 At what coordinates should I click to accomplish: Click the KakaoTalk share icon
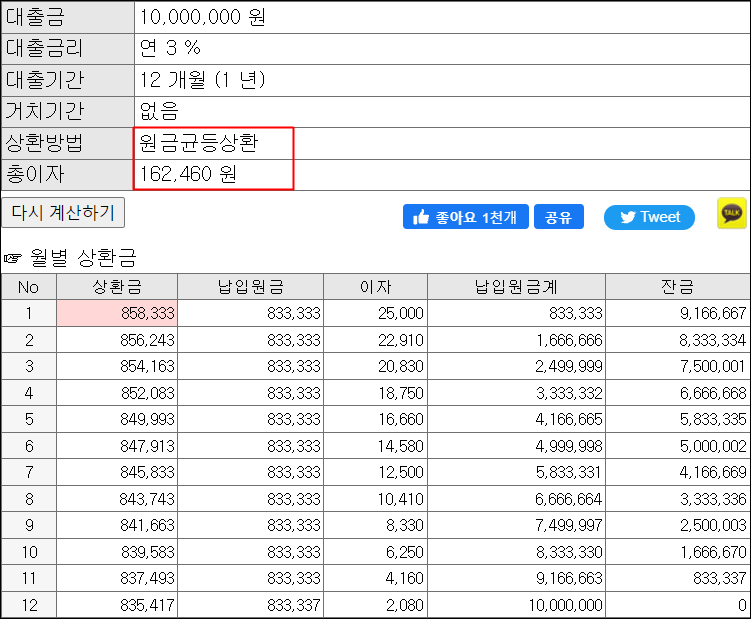click(731, 213)
